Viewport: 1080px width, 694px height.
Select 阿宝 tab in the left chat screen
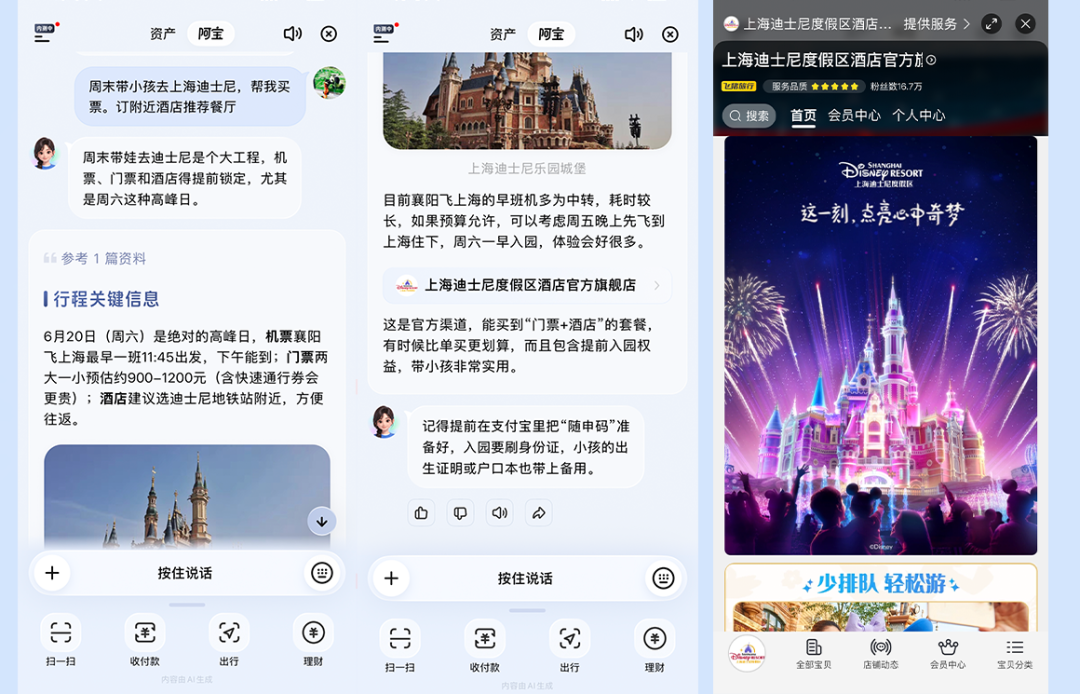pos(211,34)
